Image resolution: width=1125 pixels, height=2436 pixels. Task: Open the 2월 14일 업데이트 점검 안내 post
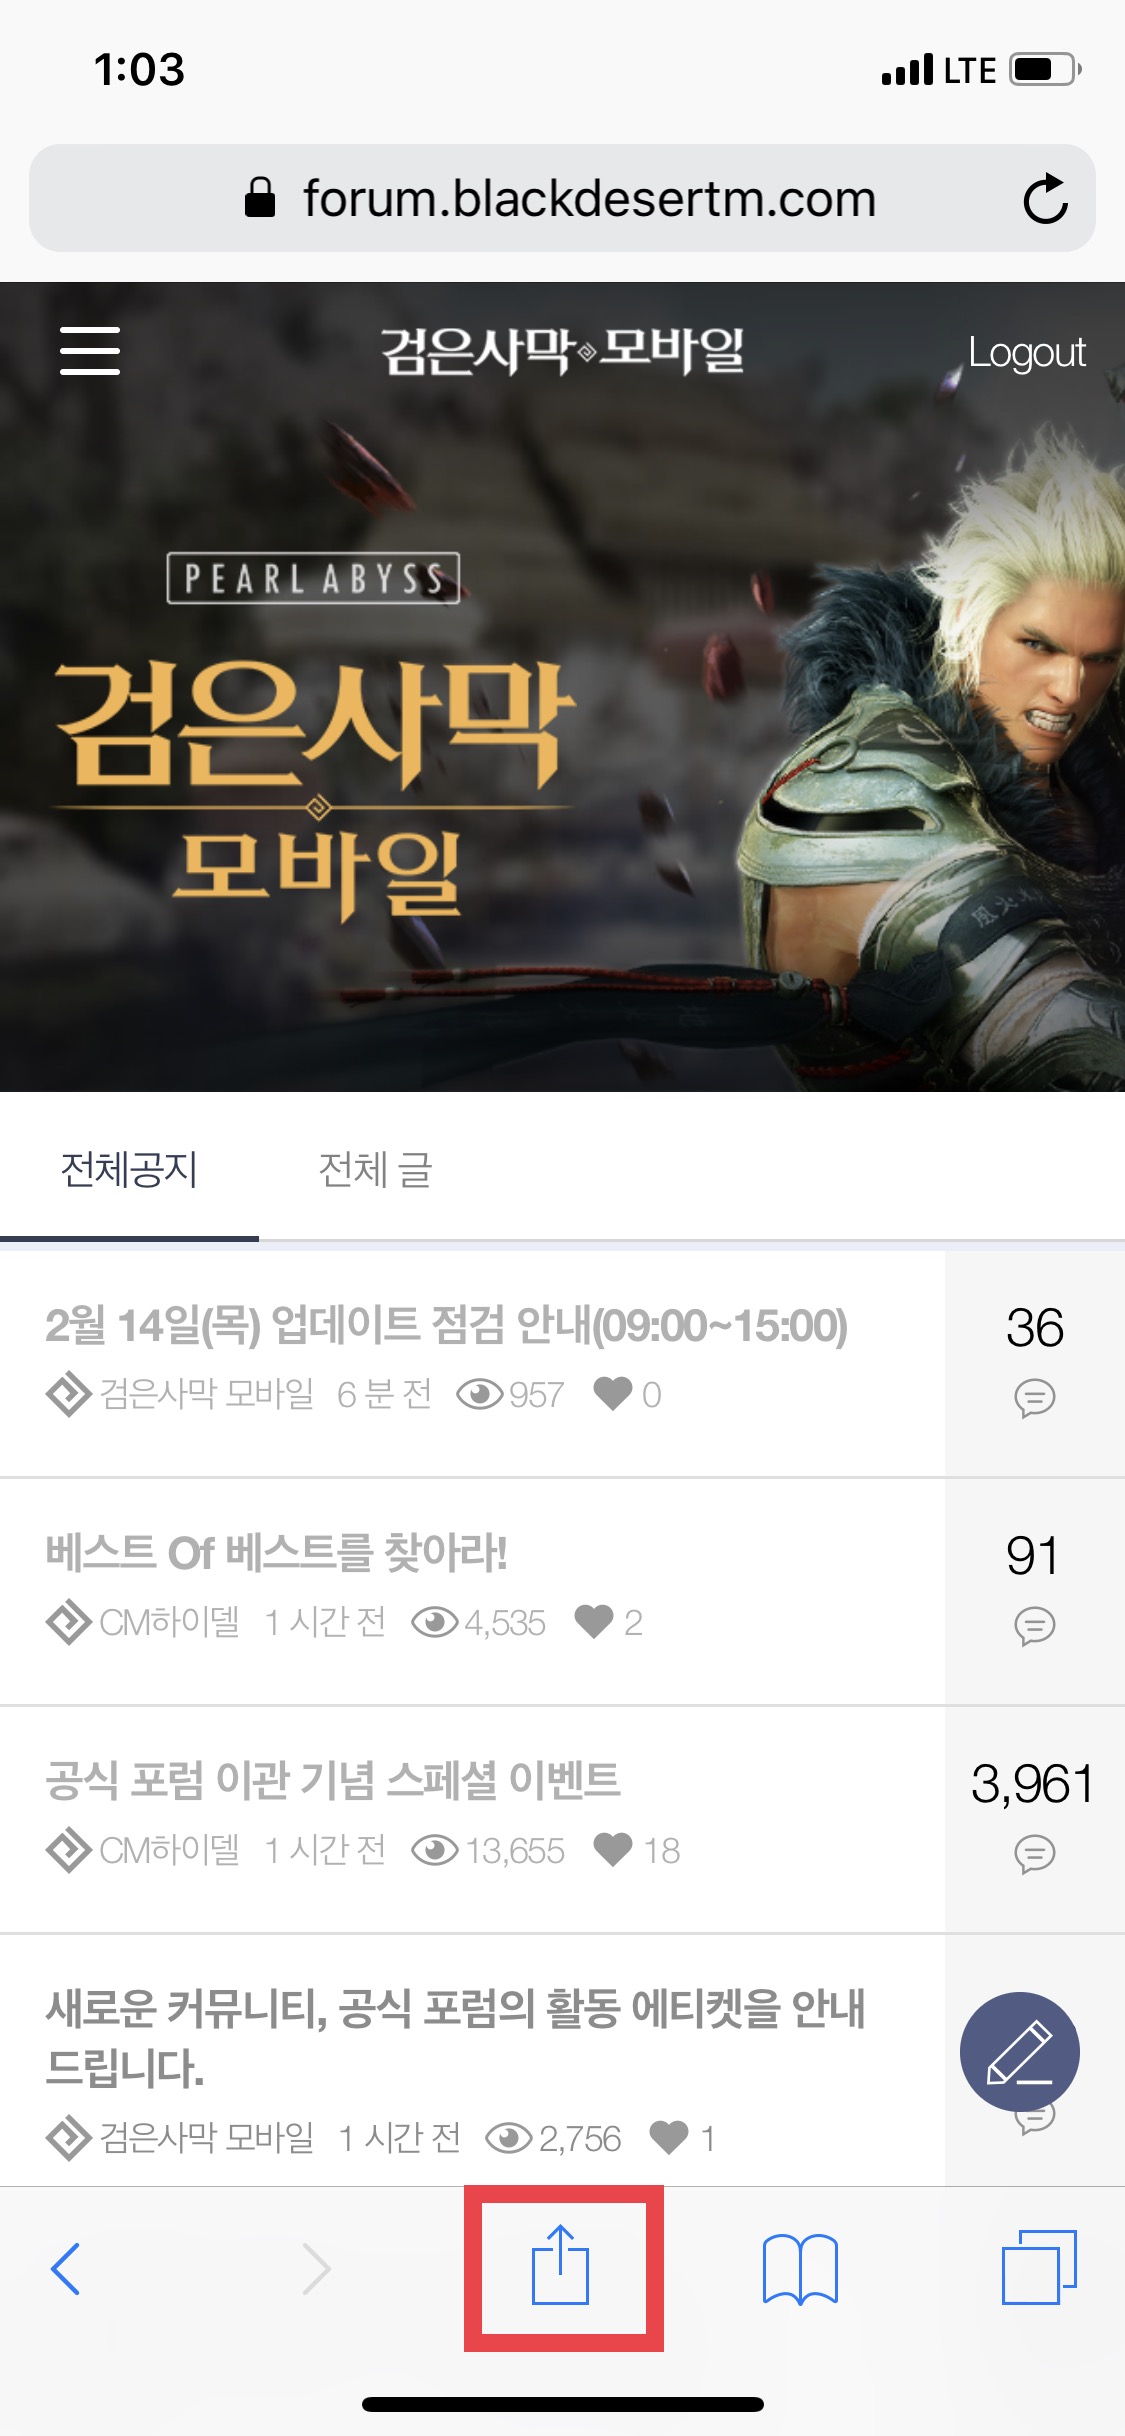(x=447, y=1326)
